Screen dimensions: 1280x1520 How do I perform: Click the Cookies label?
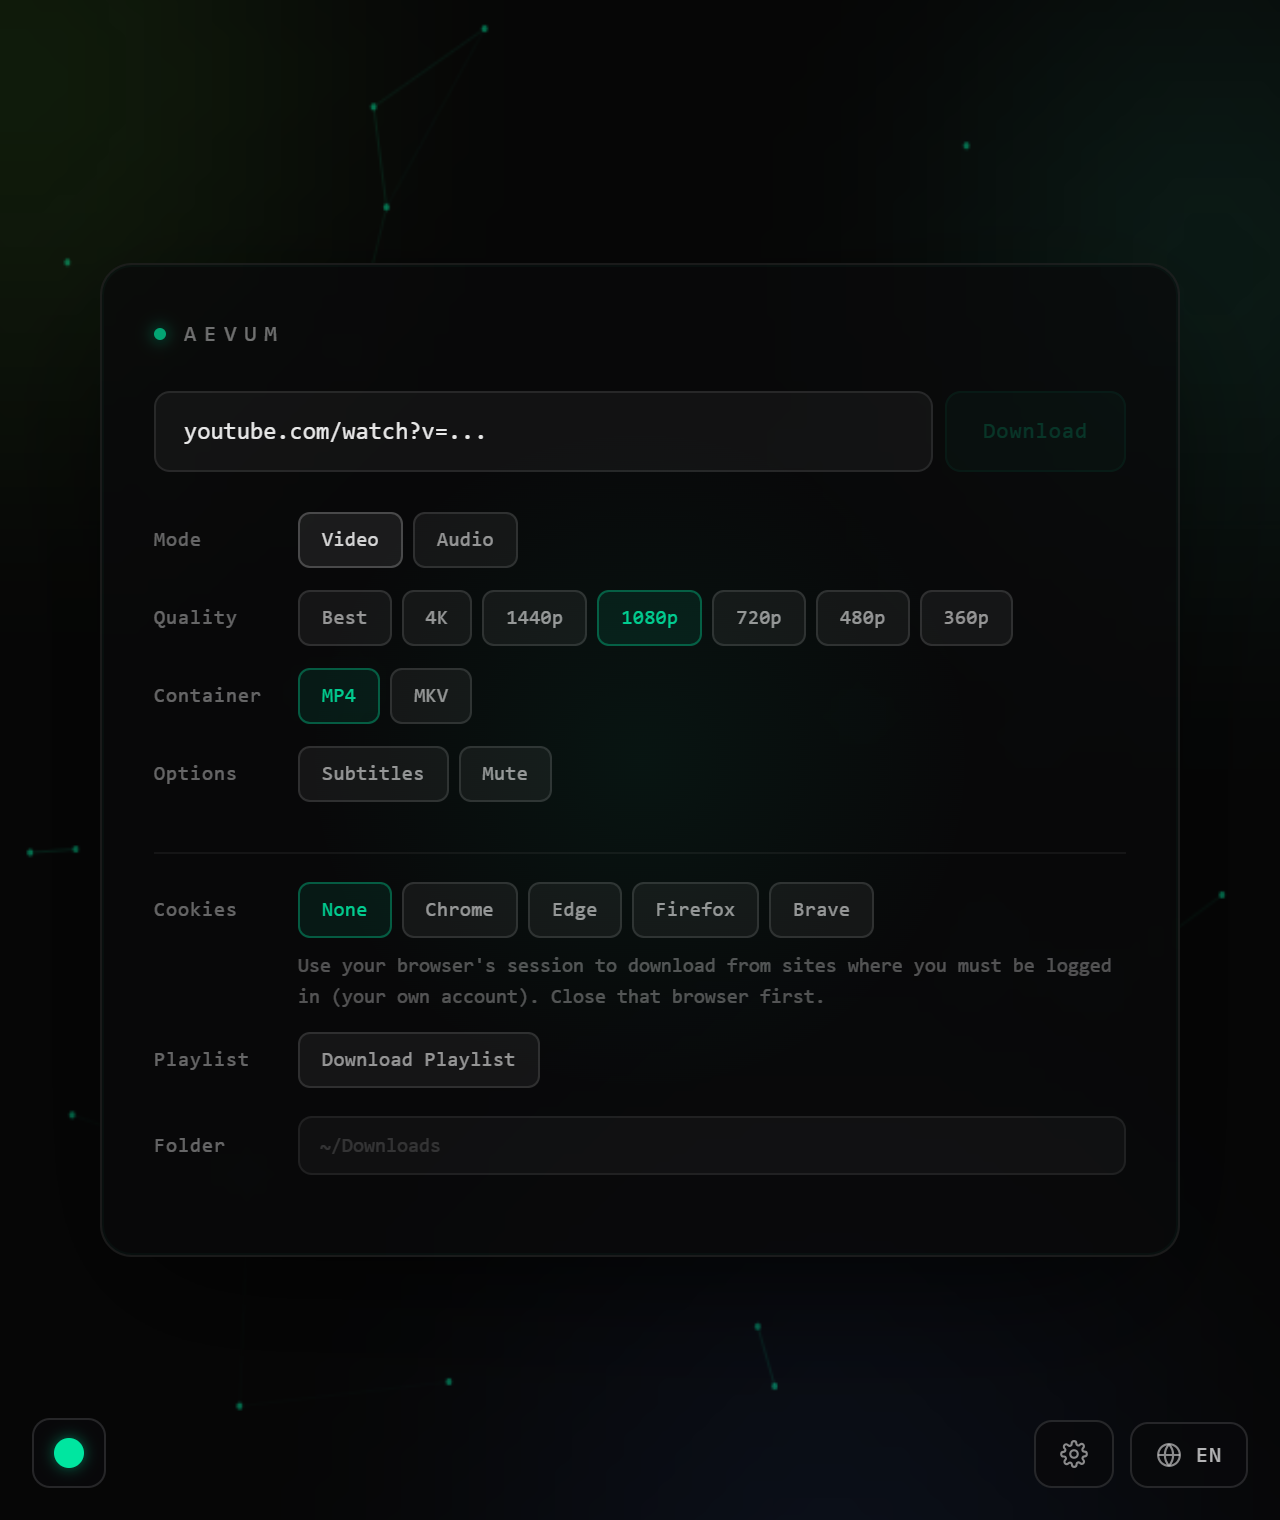195,910
